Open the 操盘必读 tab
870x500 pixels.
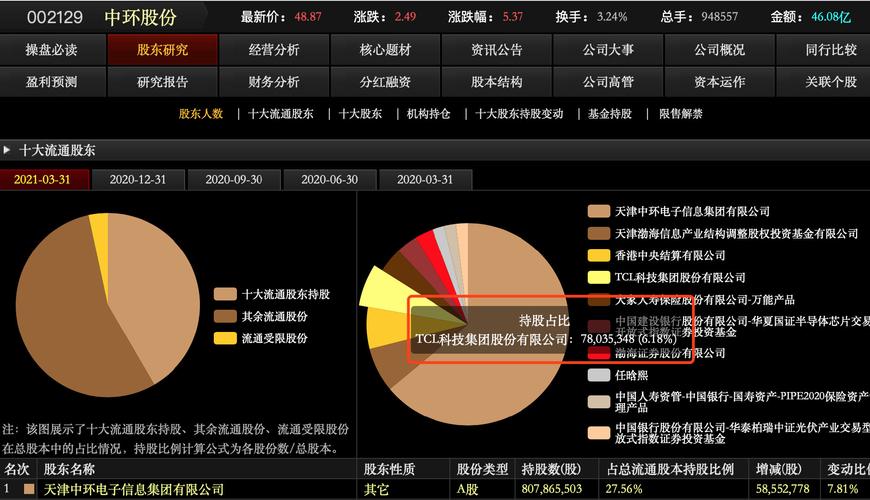point(52,50)
